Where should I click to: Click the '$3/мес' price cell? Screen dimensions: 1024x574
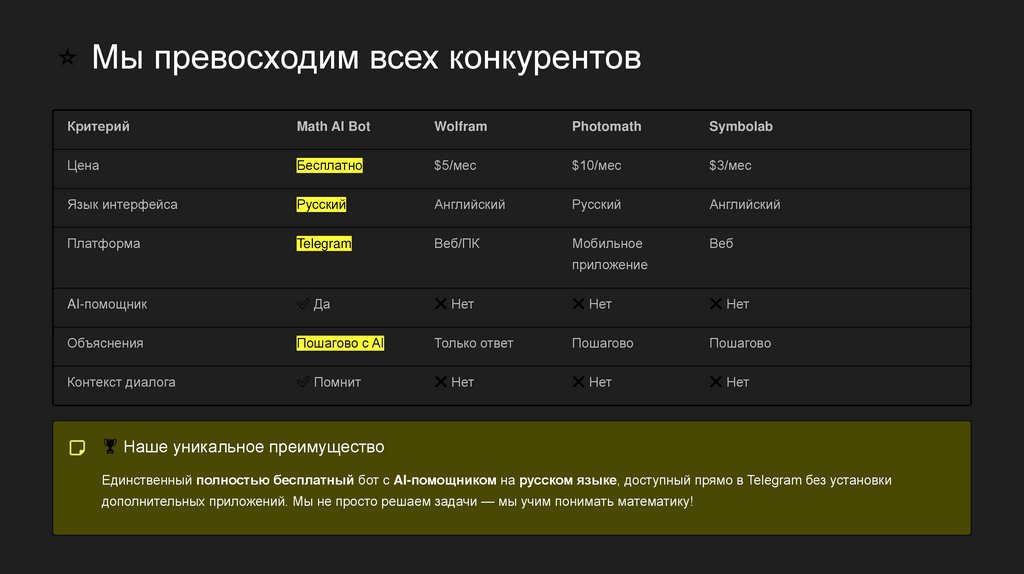coord(730,166)
